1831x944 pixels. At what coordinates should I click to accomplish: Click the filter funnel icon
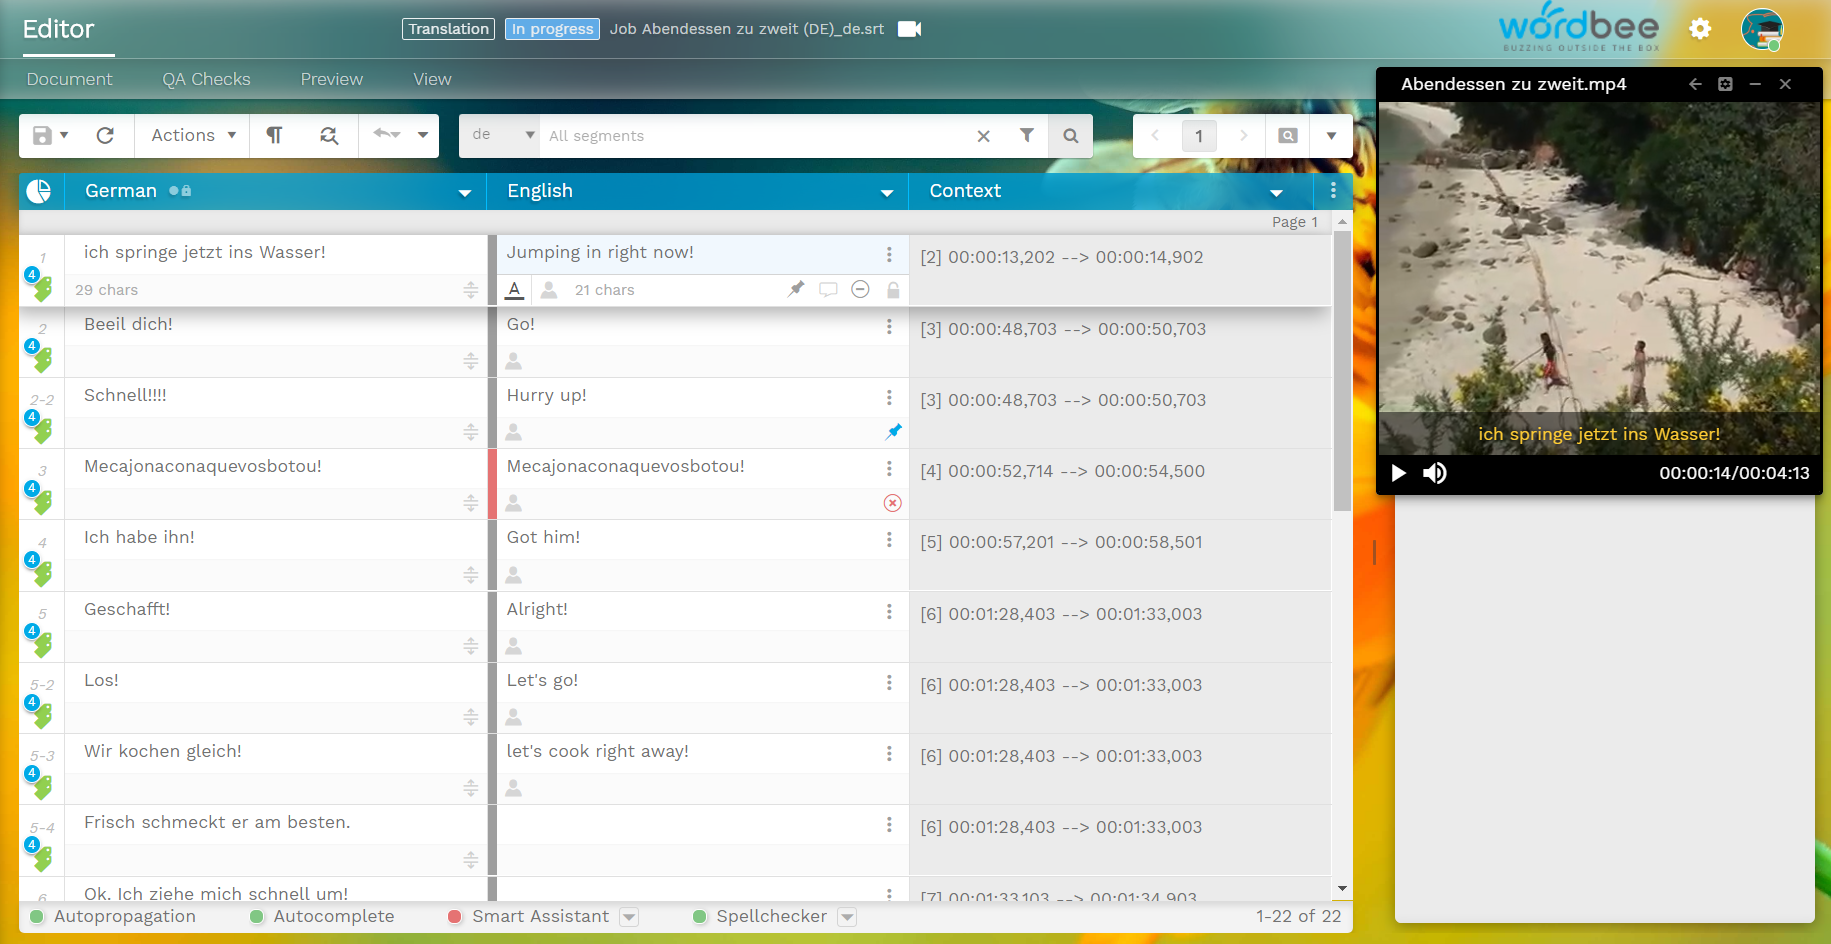(1026, 135)
